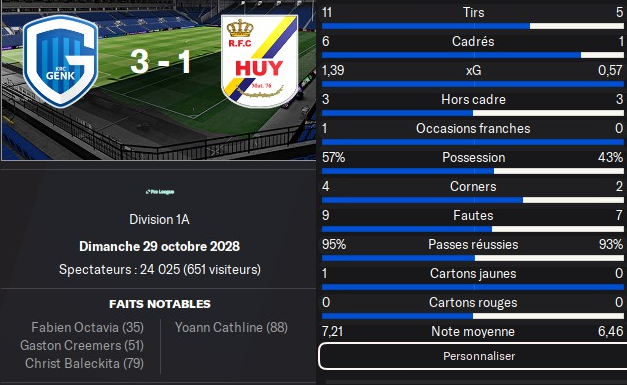
Task: Open Fabien Octavia (35) goal scorer
Action: (x=88, y=327)
